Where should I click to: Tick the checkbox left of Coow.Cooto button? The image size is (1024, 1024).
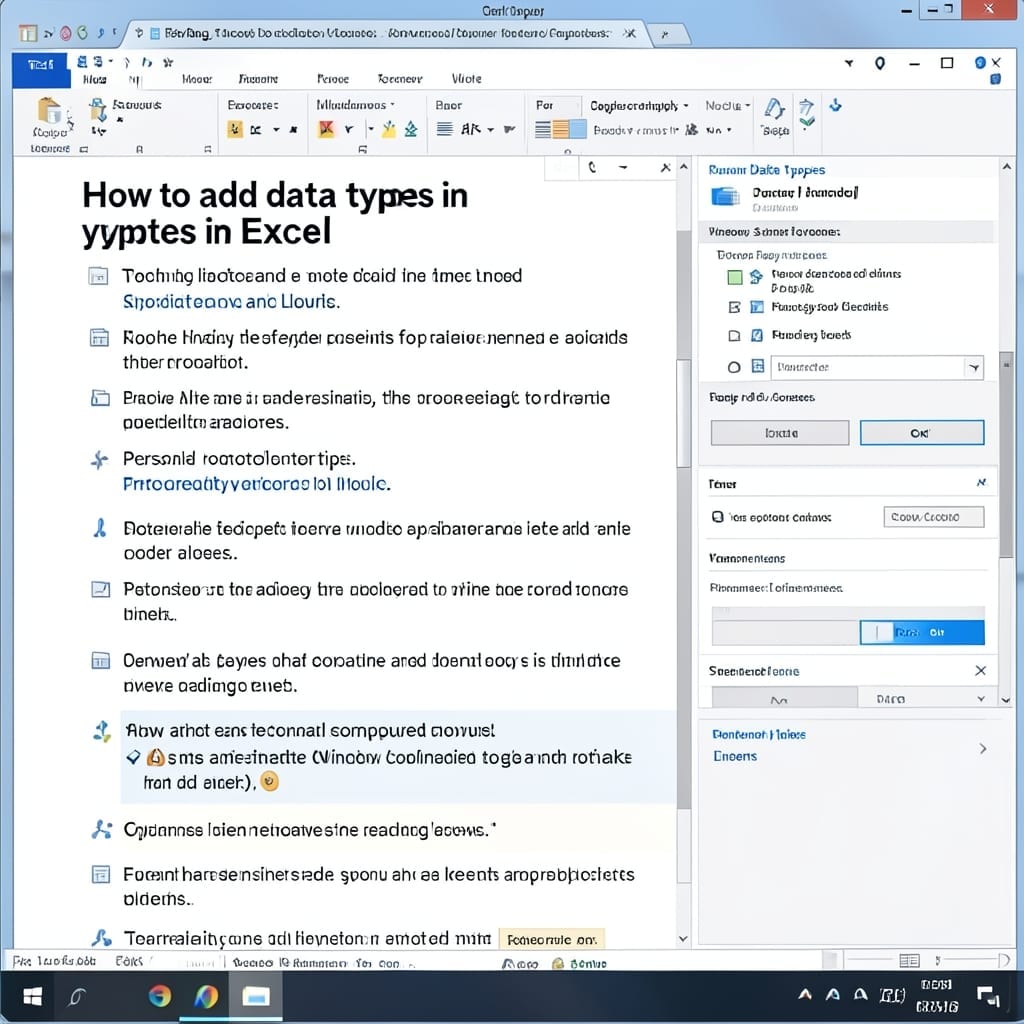[x=718, y=517]
